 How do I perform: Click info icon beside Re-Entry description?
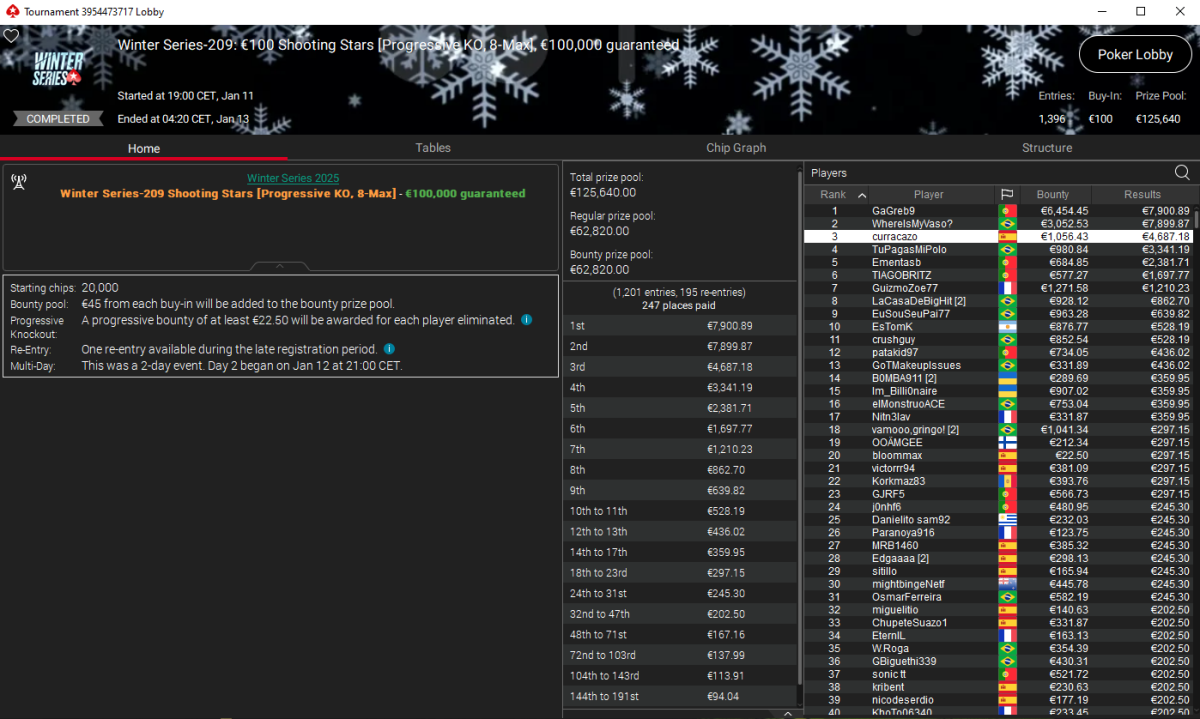[x=389, y=349]
